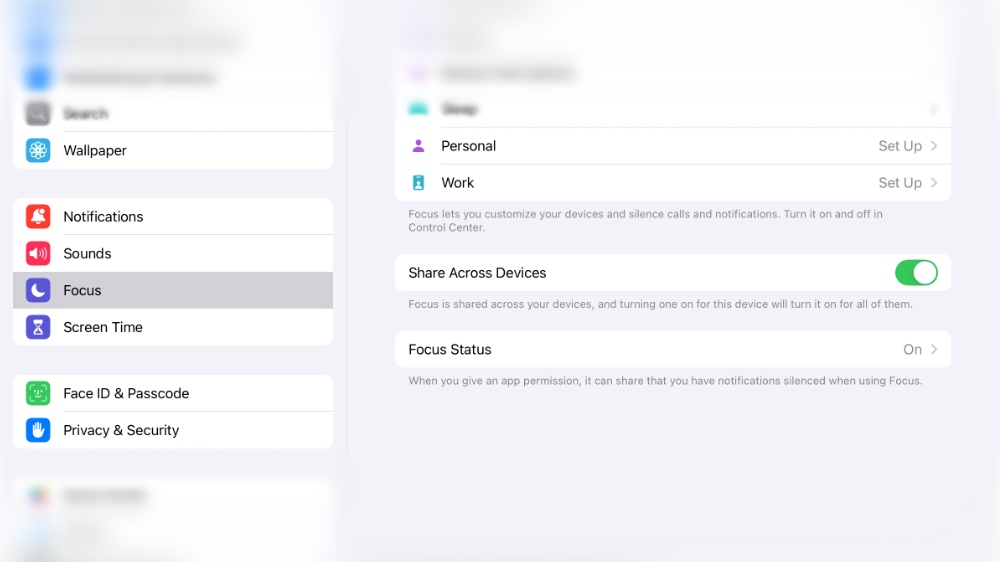Click the purple Personal focus person icon
The width and height of the screenshot is (1000, 562).
419,146
